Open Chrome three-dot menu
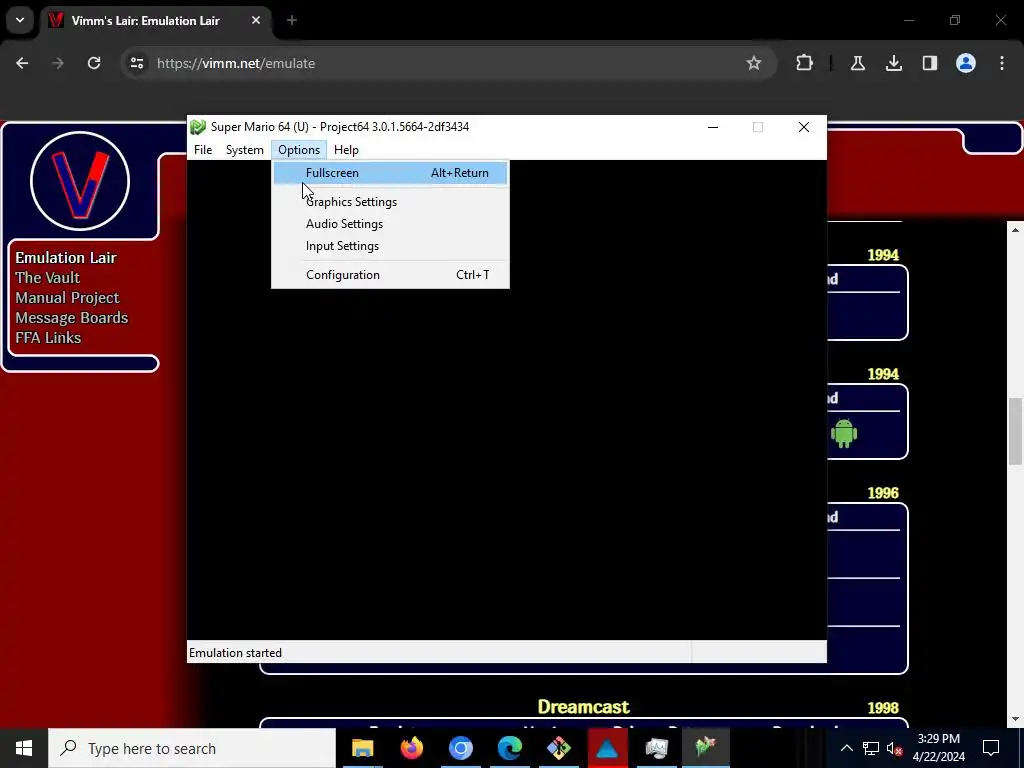 coord(1002,63)
